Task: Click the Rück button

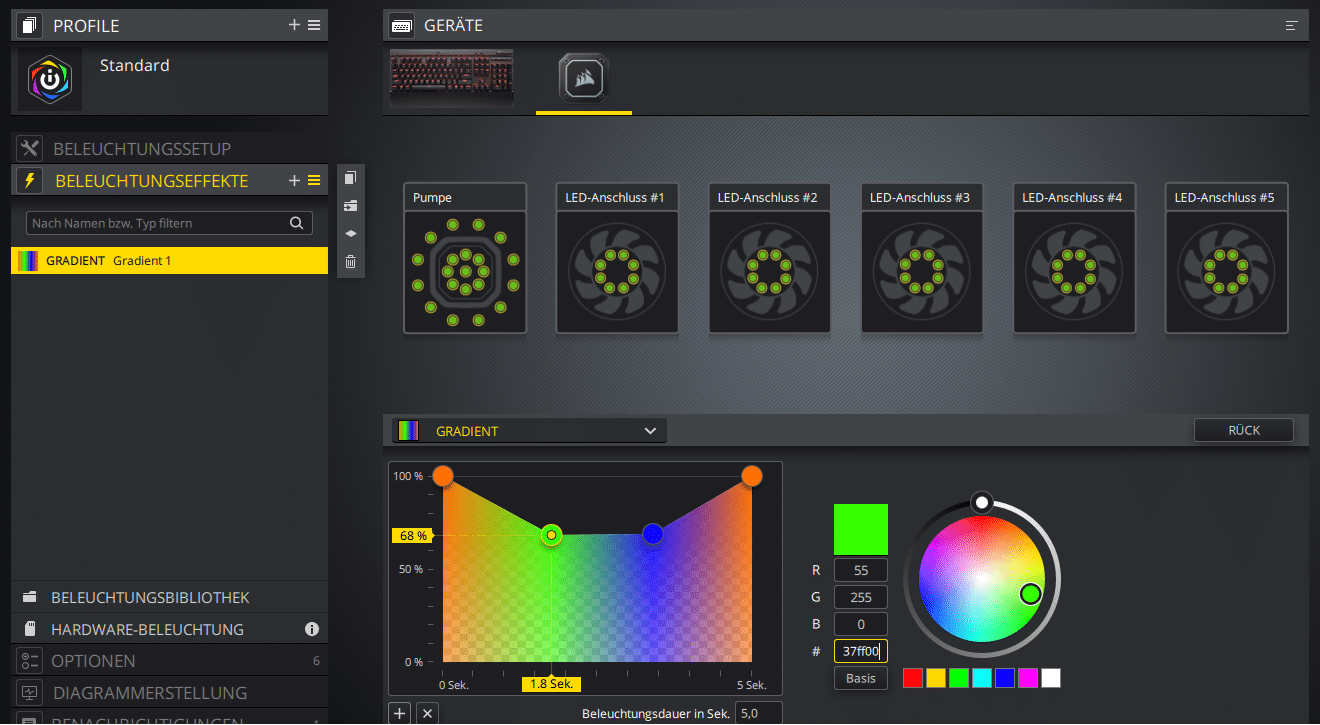Action: 1243,430
